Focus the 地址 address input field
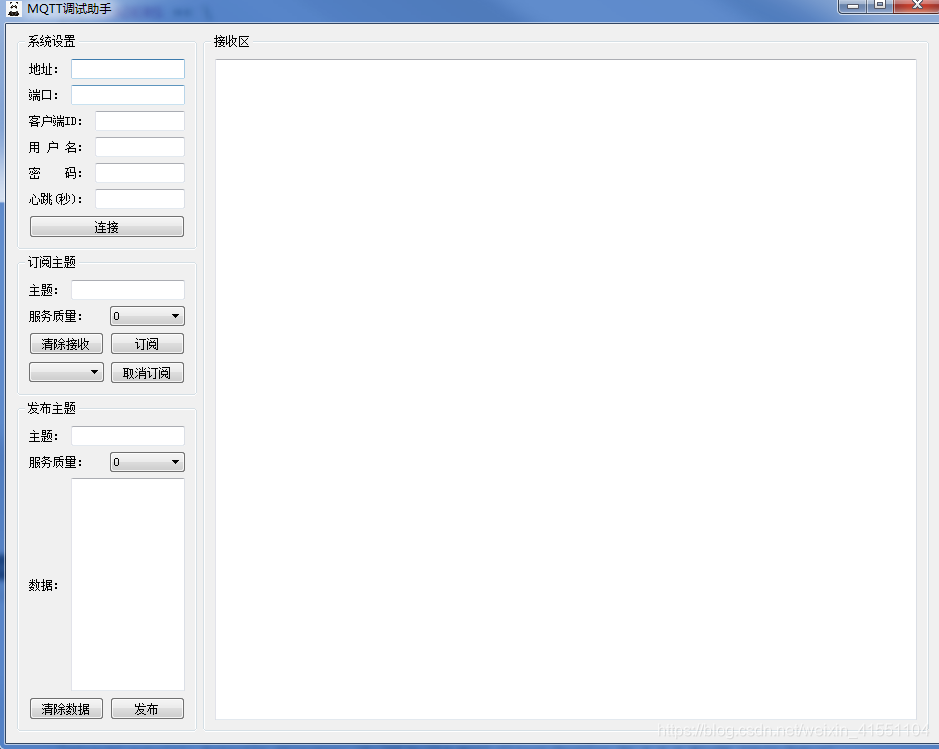939x749 pixels. coord(128,69)
